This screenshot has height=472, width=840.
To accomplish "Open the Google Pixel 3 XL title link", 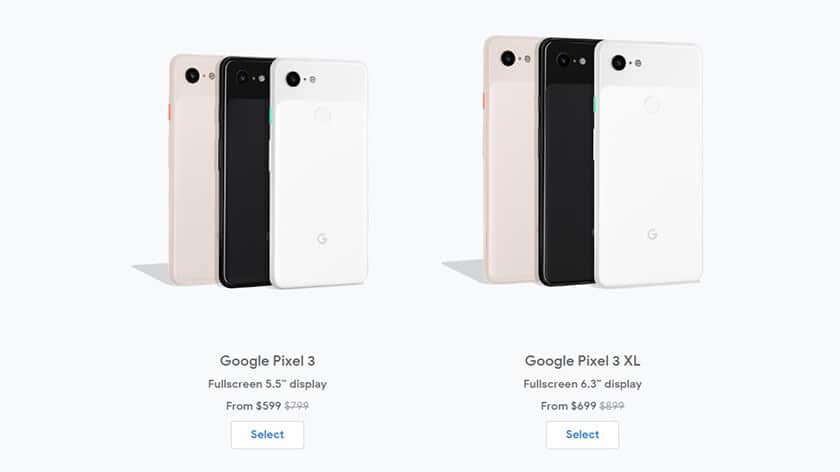I will (582, 361).
